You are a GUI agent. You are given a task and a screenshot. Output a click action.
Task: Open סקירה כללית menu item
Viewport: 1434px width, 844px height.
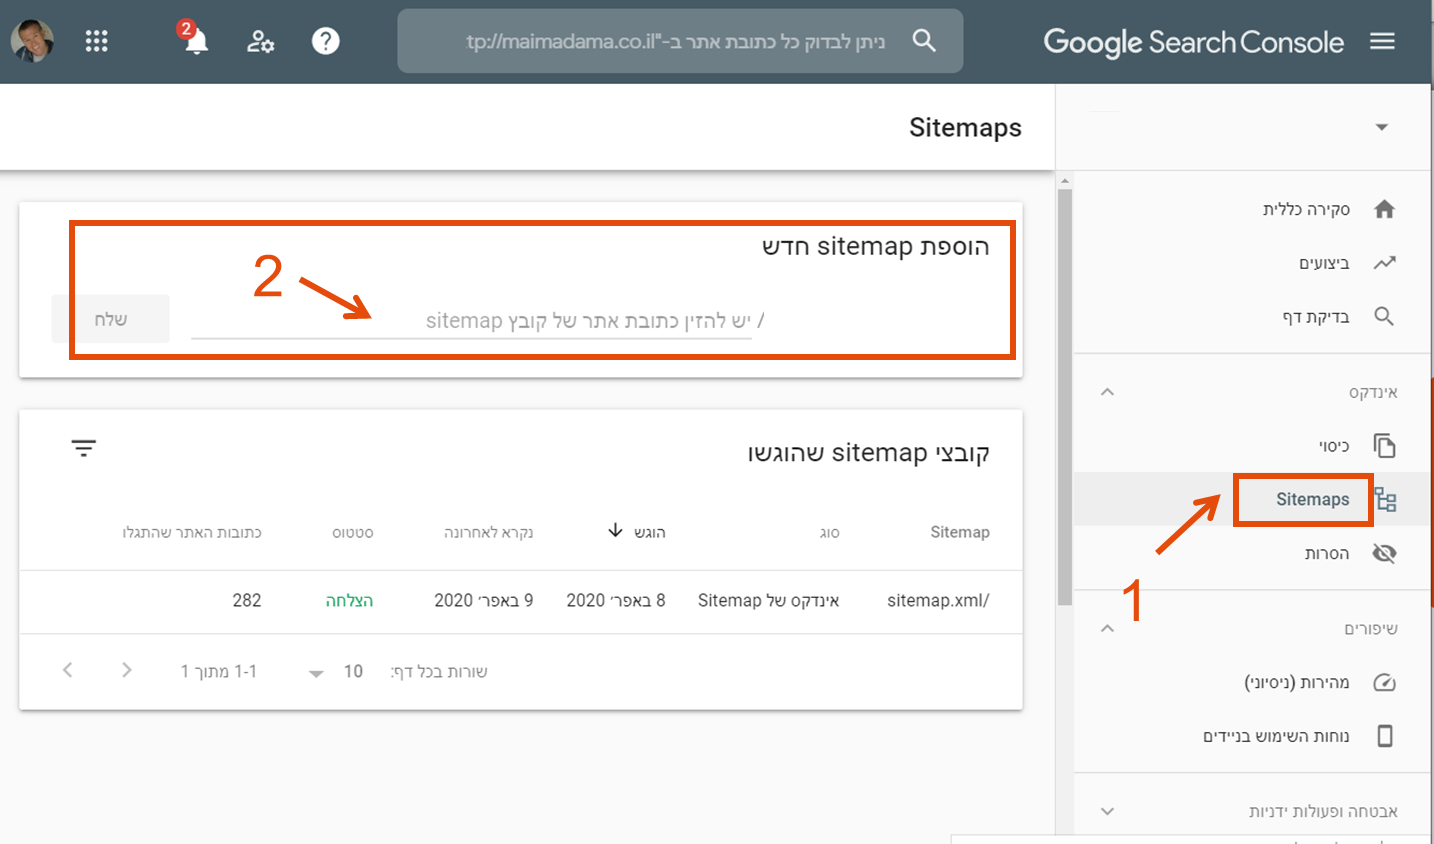pos(1306,209)
